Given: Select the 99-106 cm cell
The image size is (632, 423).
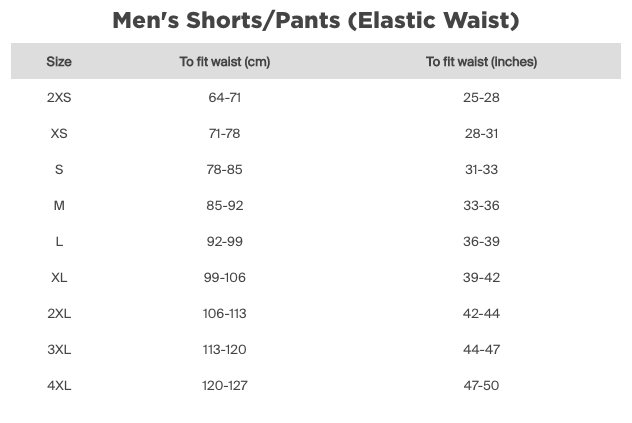Looking at the screenshot, I should [x=225, y=278].
